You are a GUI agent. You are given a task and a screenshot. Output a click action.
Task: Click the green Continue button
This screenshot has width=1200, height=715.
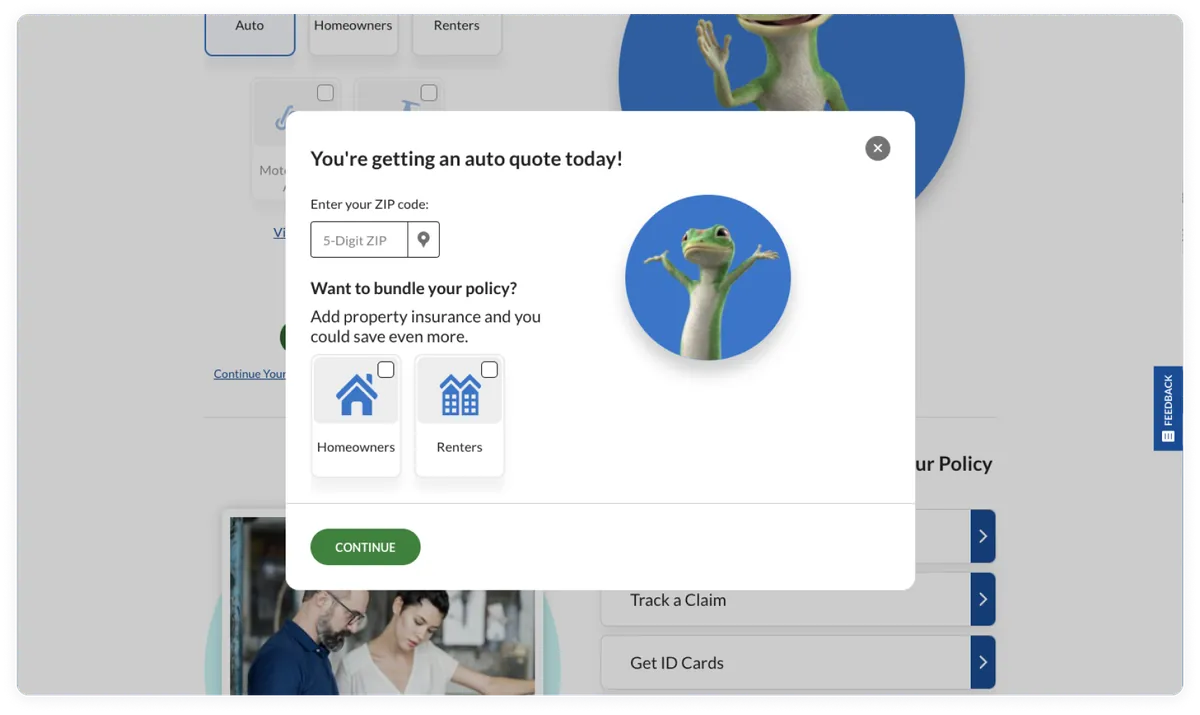pos(365,547)
